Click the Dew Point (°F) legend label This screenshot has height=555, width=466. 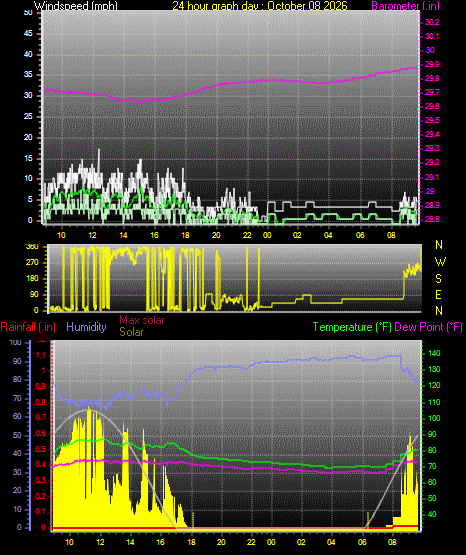tap(428, 327)
